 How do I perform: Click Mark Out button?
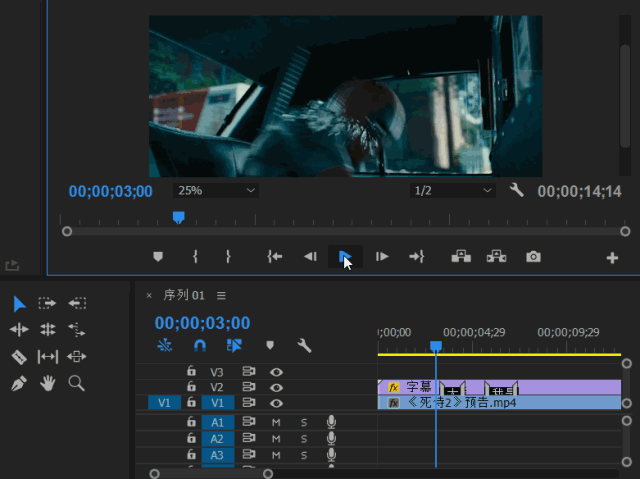[x=228, y=257]
